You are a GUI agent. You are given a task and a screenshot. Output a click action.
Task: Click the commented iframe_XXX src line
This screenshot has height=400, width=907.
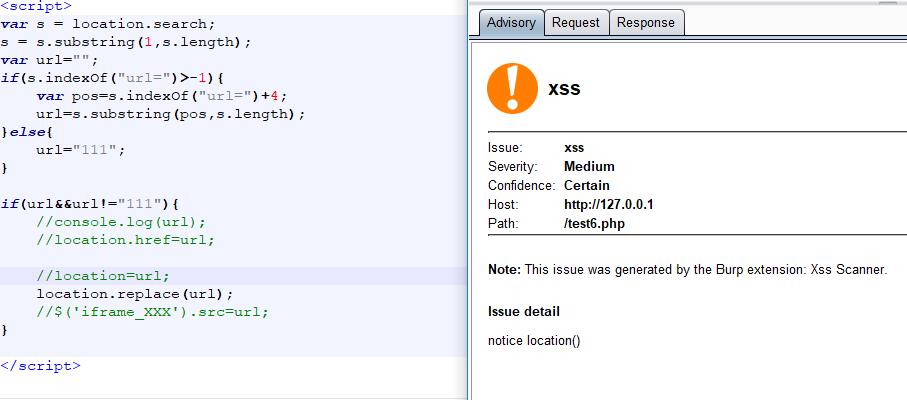[153, 312]
